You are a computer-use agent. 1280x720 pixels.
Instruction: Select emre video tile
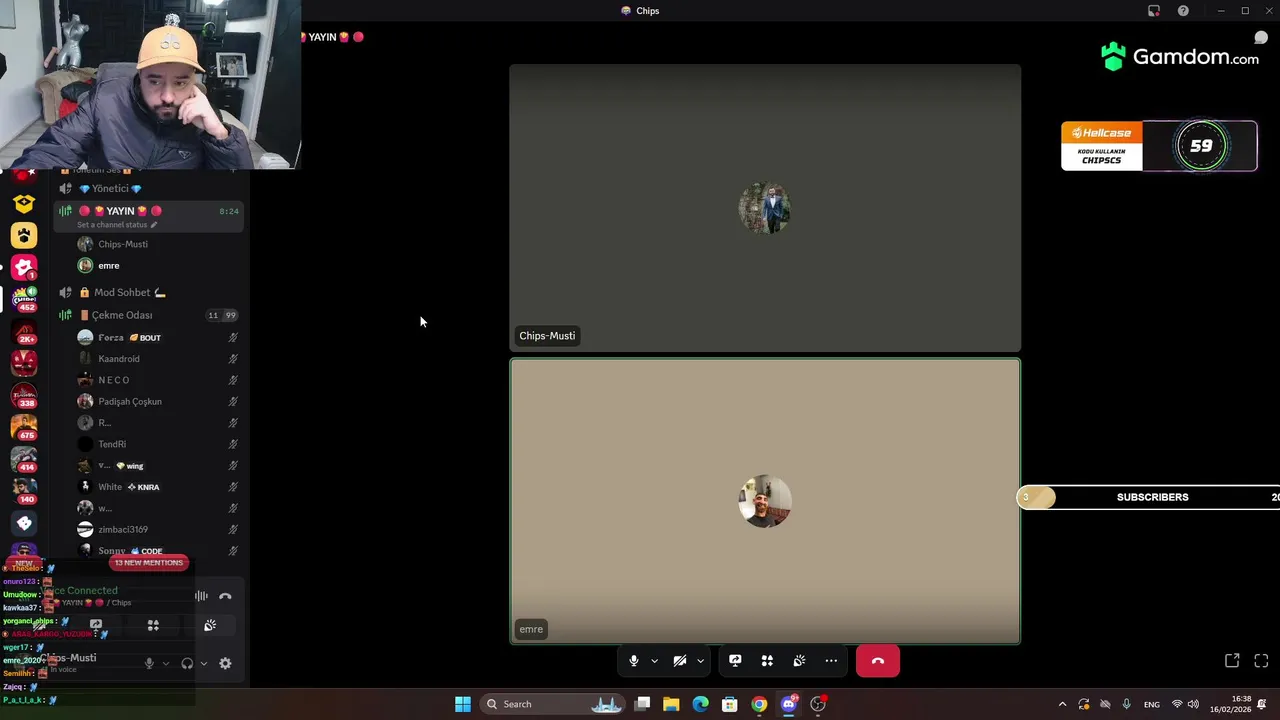point(765,501)
